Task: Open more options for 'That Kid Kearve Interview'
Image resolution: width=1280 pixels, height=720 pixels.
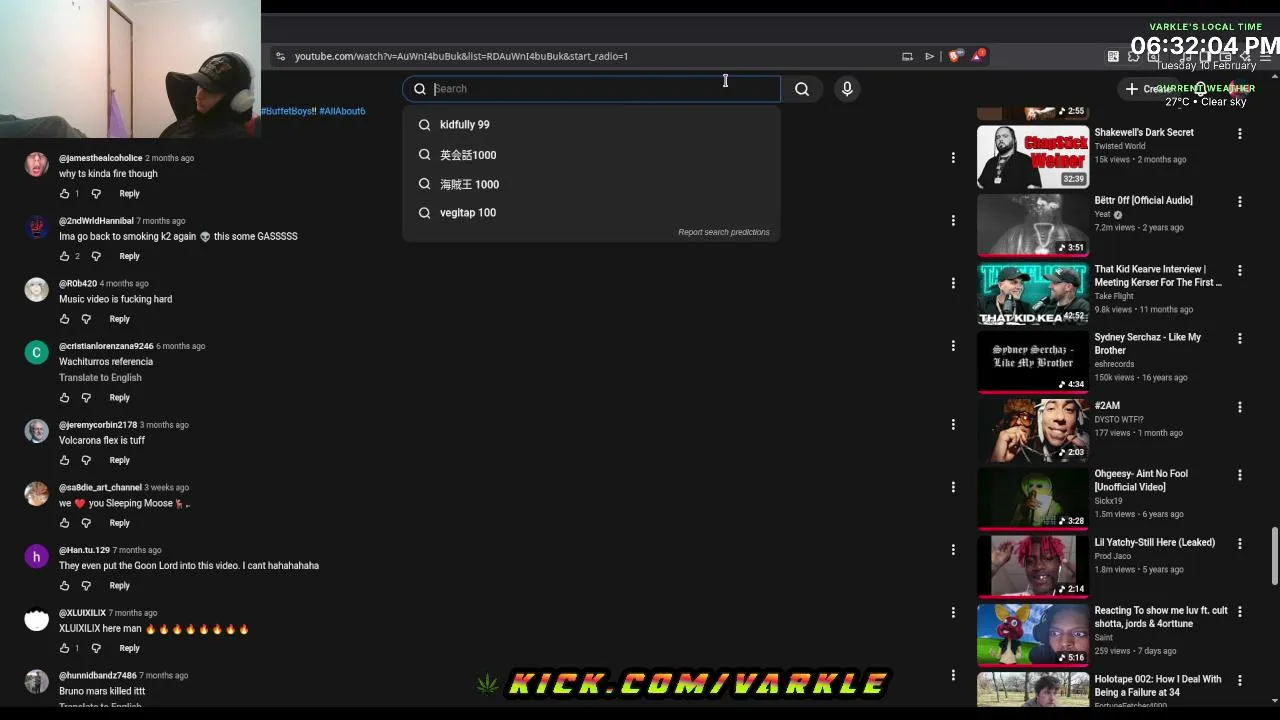Action: tap(1240, 270)
